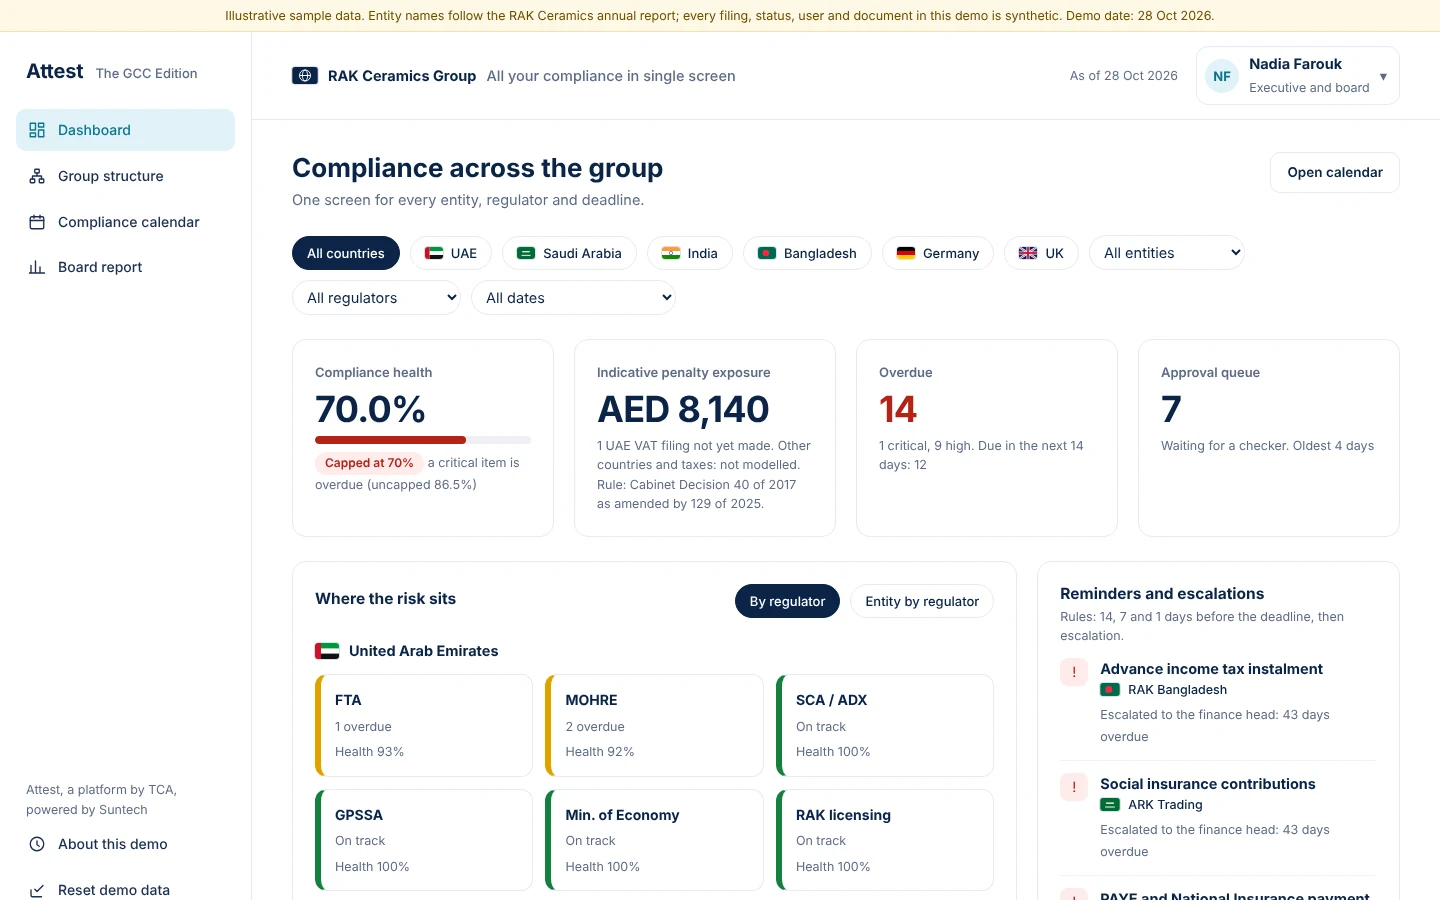This screenshot has width=1440, height=900.
Task: Filter by the UAE country pill
Action: coord(451,253)
